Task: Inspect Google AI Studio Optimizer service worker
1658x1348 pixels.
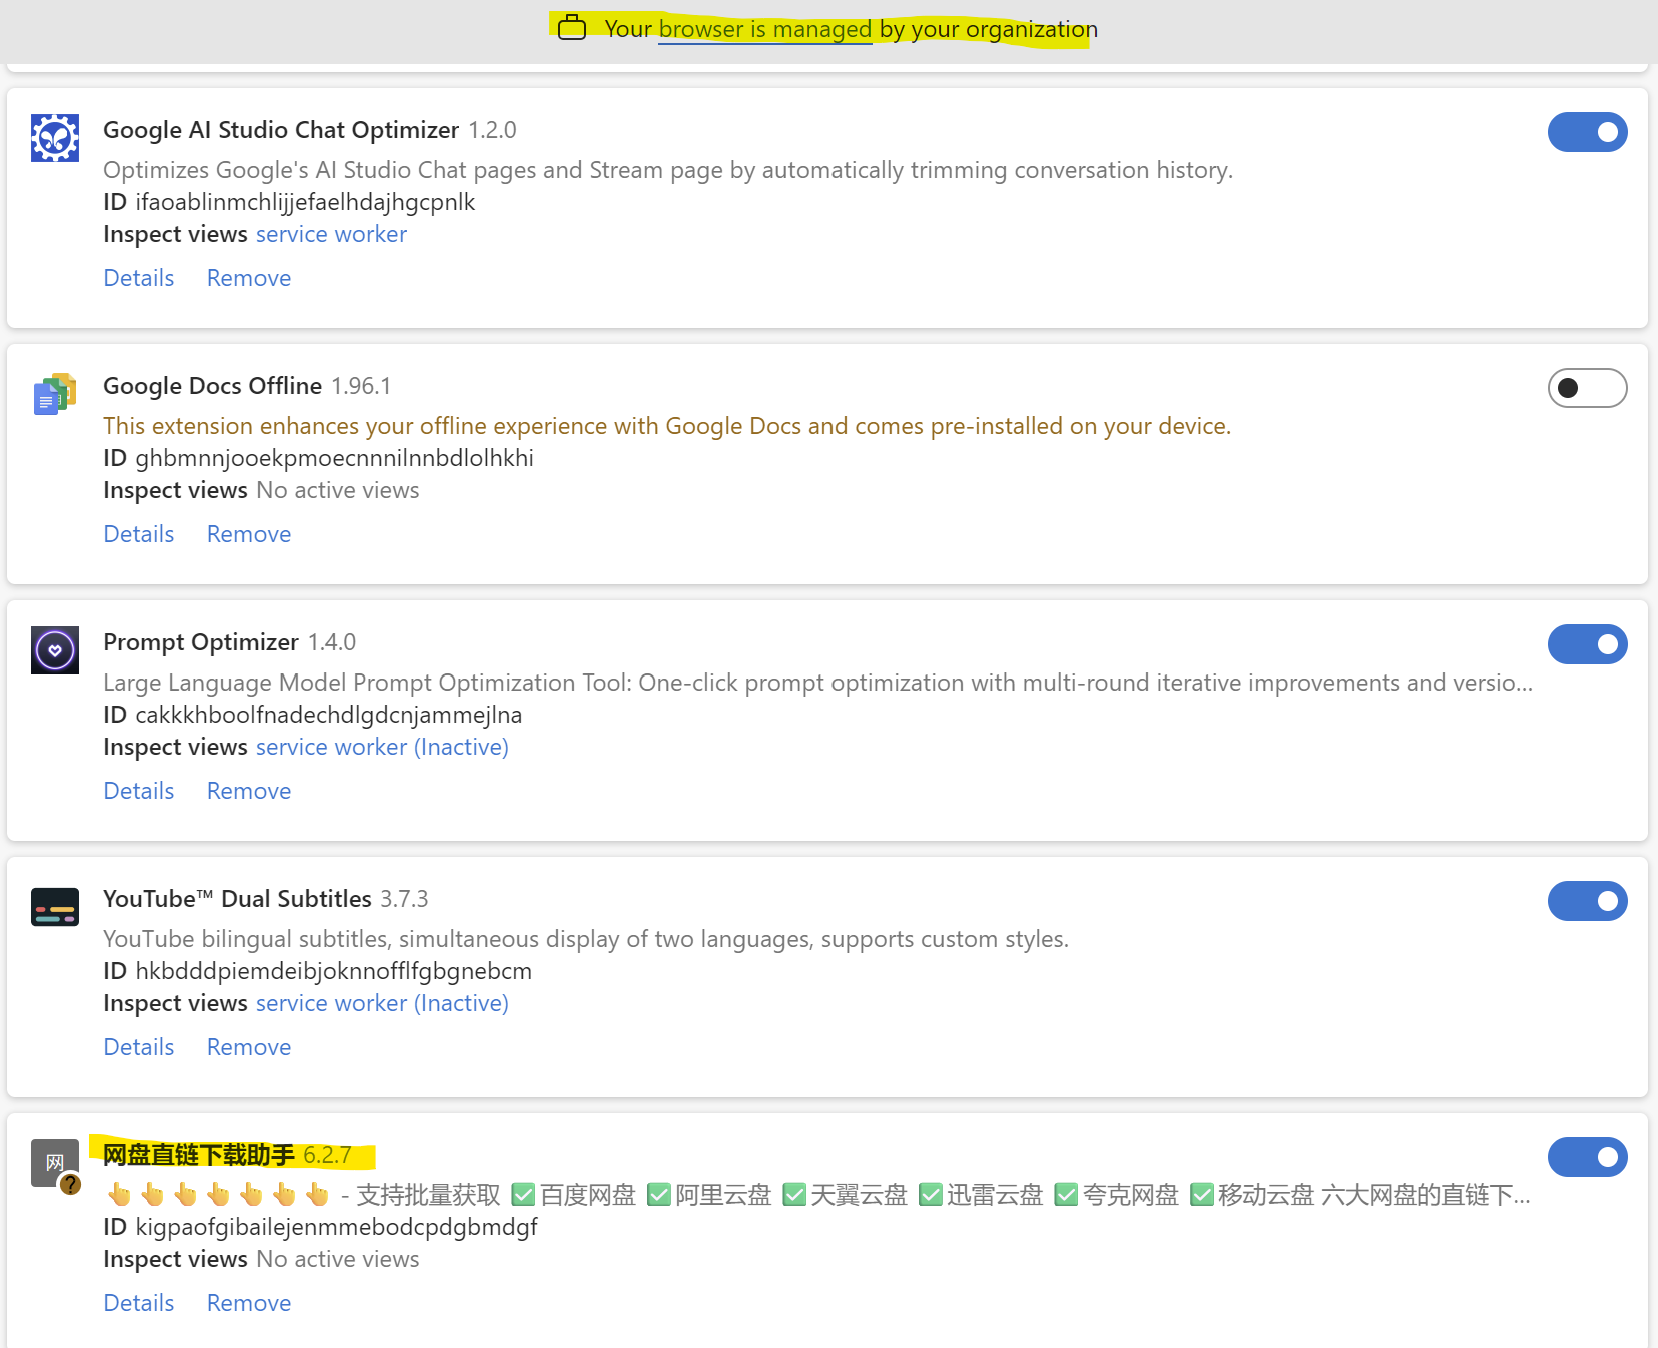Action: [331, 234]
